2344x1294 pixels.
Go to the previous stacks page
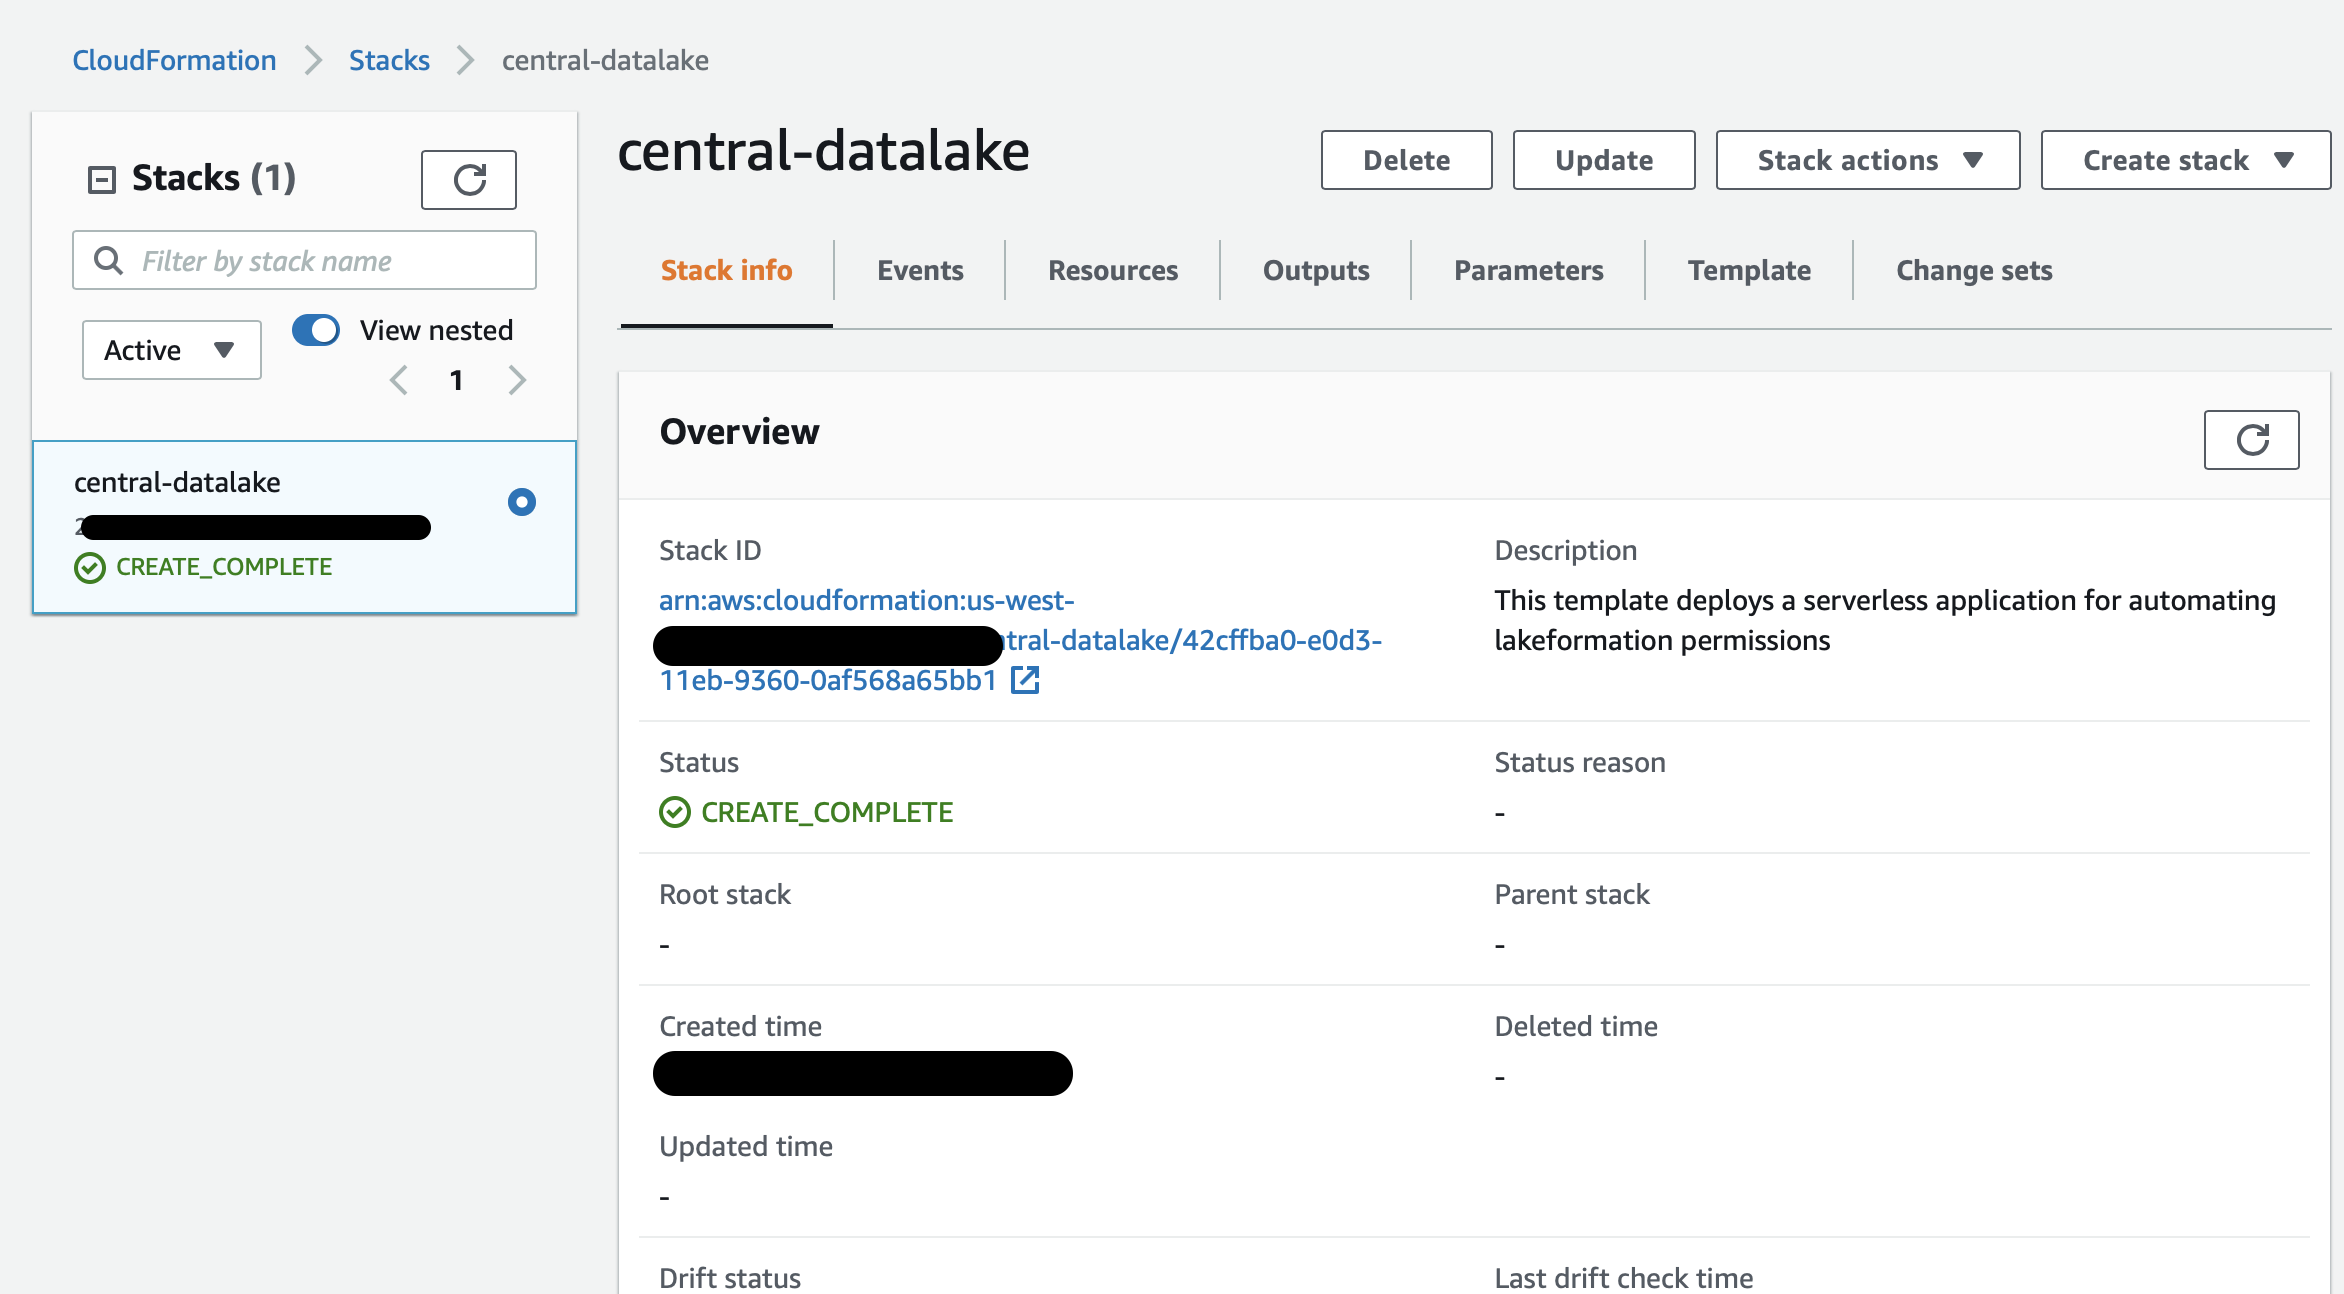(x=399, y=380)
